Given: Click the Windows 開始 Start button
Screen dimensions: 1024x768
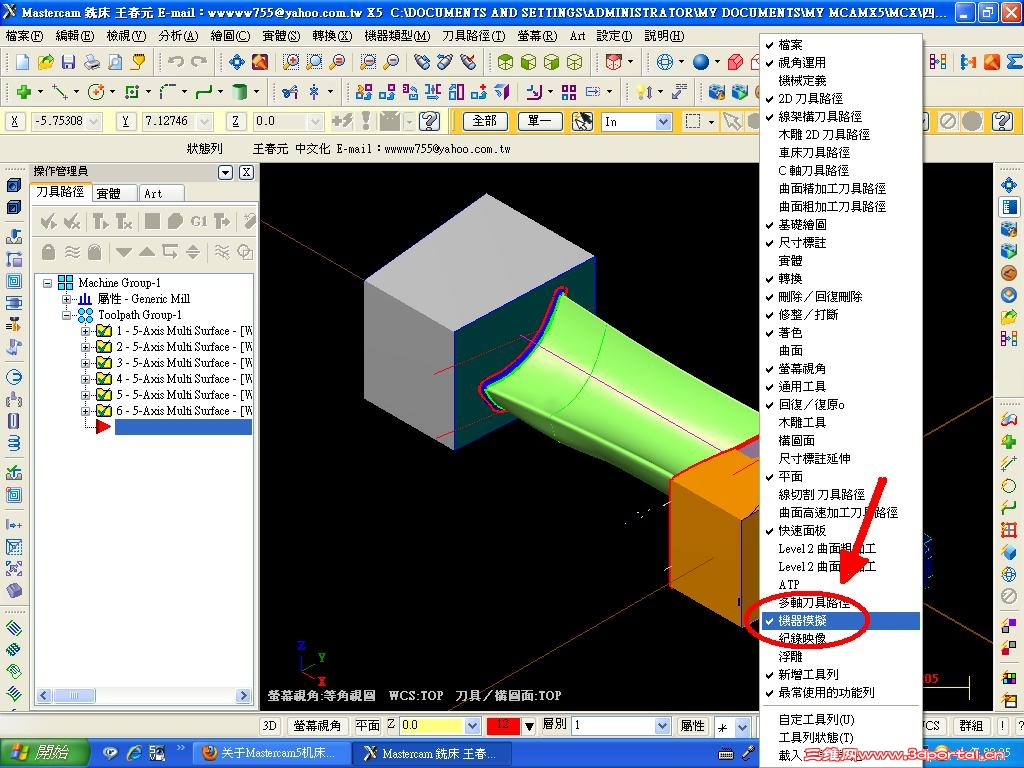Looking at the screenshot, I should tap(43, 753).
